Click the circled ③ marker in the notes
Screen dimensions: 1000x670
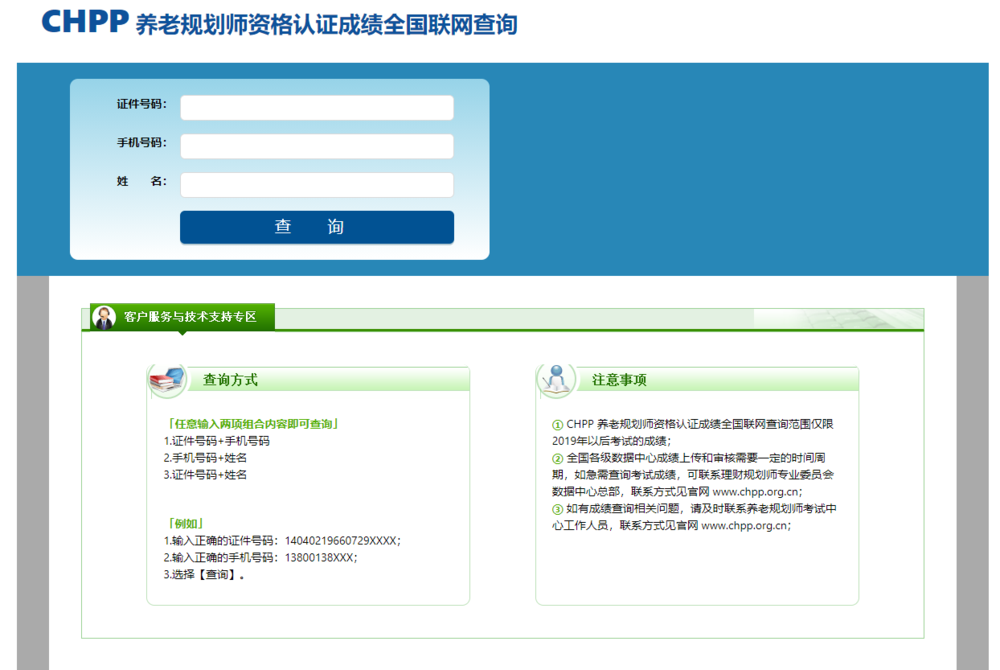pyautogui.click(x=557, y=509)
